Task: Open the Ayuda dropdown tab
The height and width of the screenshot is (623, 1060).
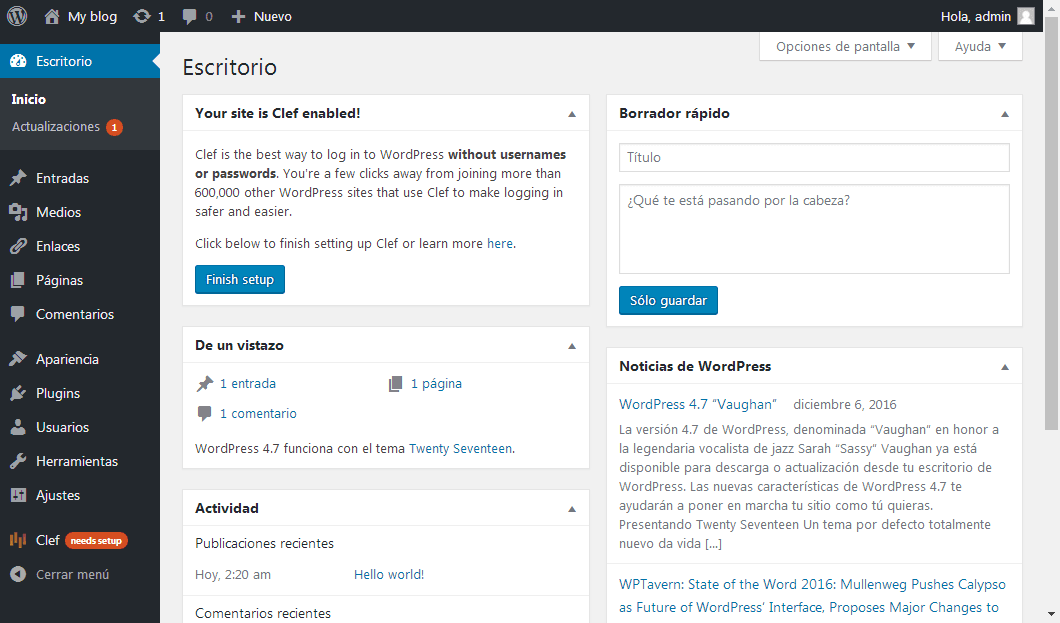Action: click(980, 46)
